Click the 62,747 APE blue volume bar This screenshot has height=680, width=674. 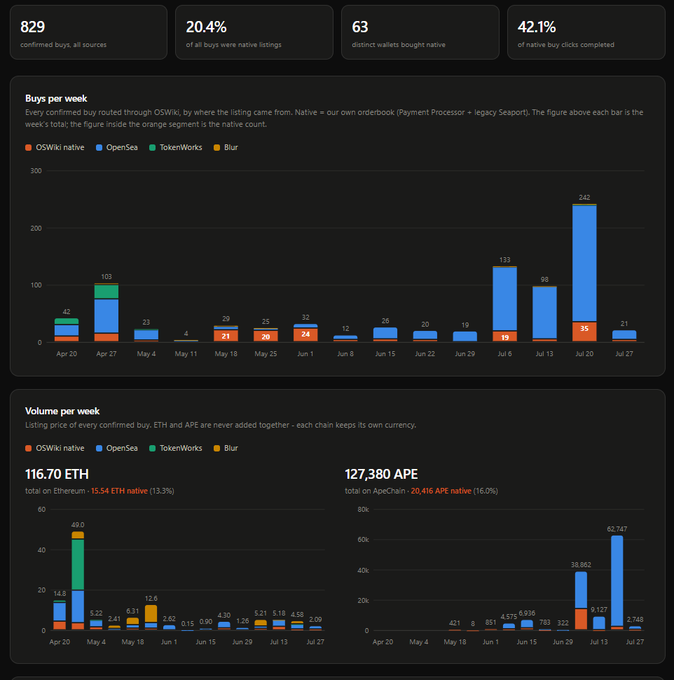[617, 581]
